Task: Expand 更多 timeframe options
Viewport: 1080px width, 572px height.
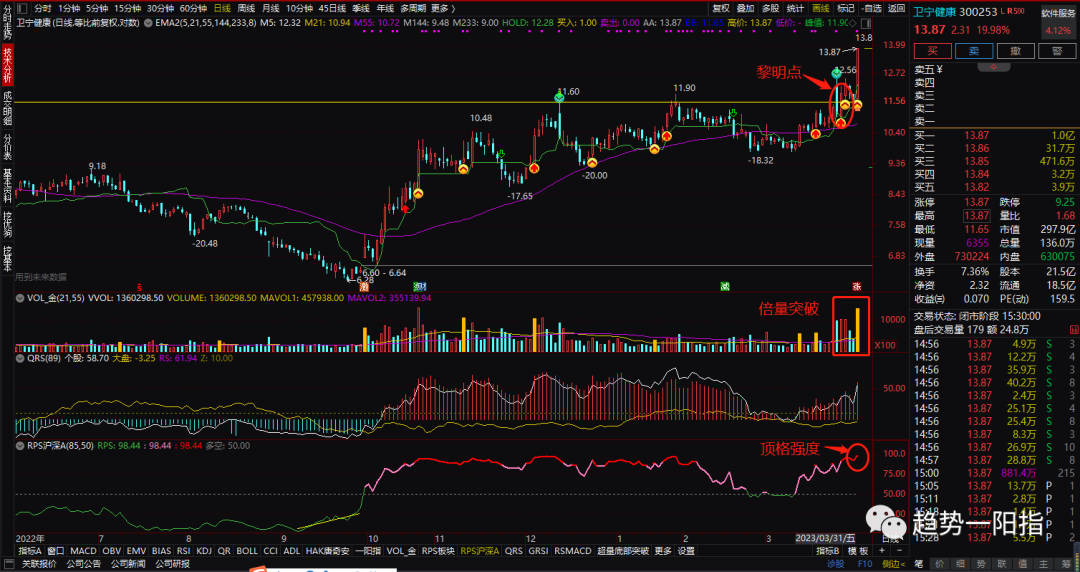Action: (x=443, y=8)
